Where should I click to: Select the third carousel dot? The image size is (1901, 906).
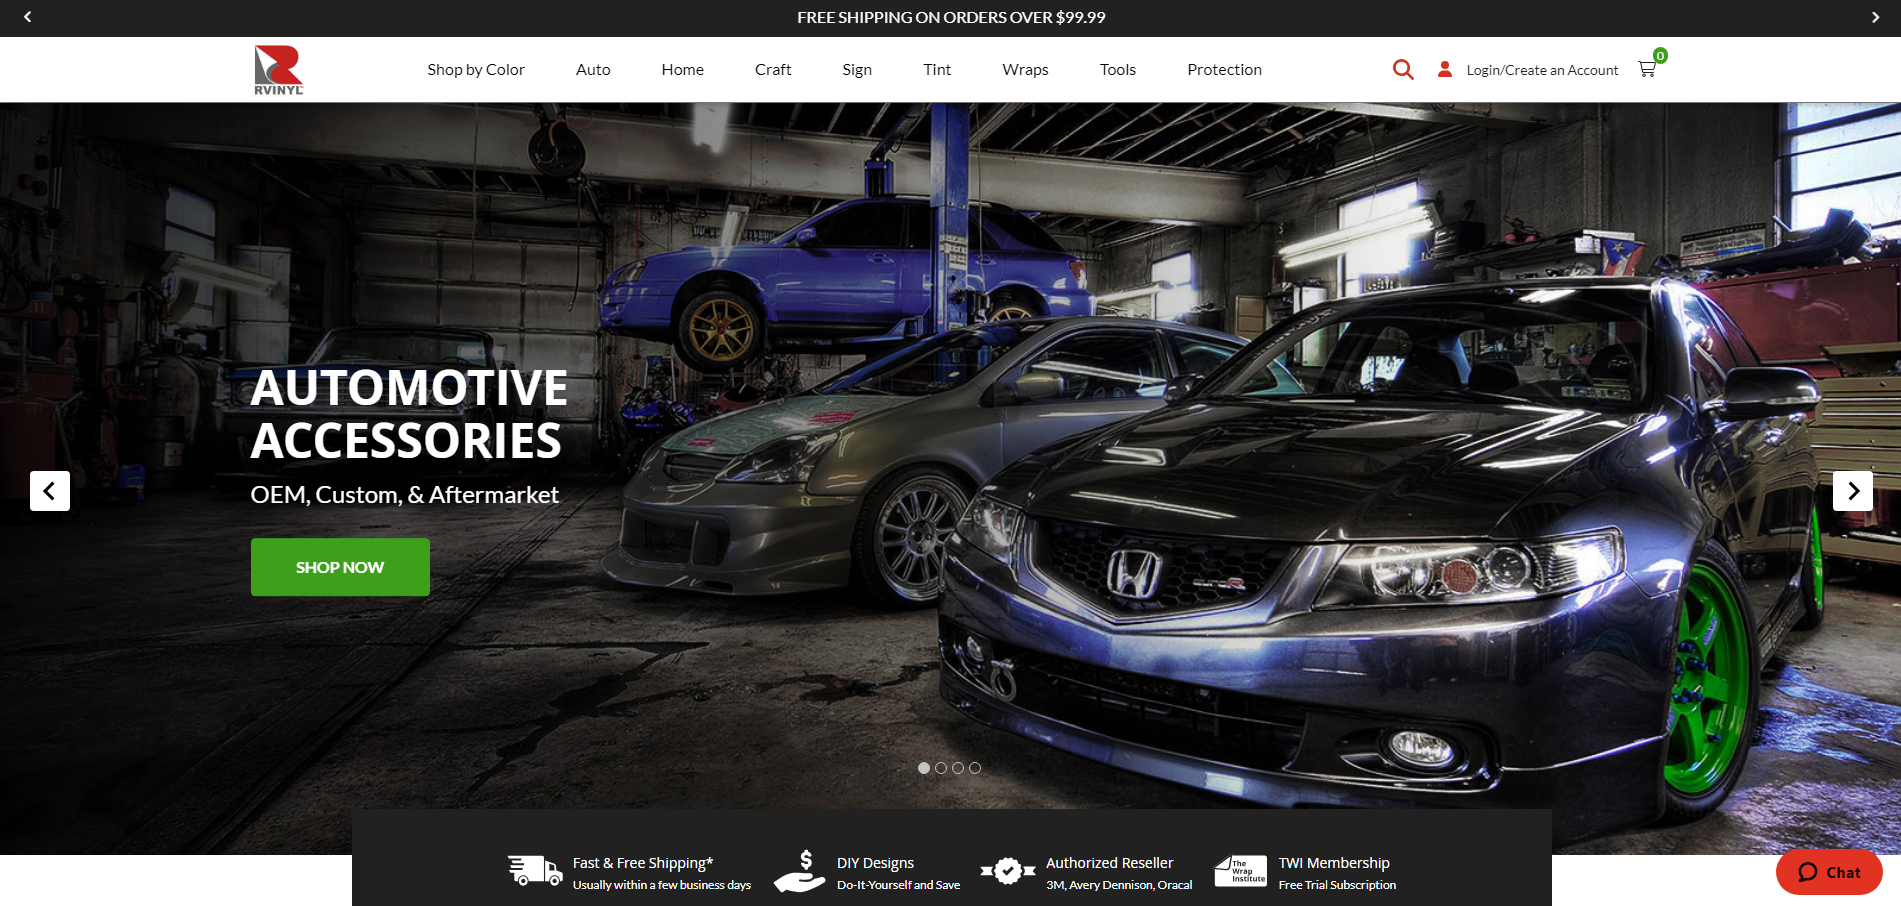coord(958,768)
